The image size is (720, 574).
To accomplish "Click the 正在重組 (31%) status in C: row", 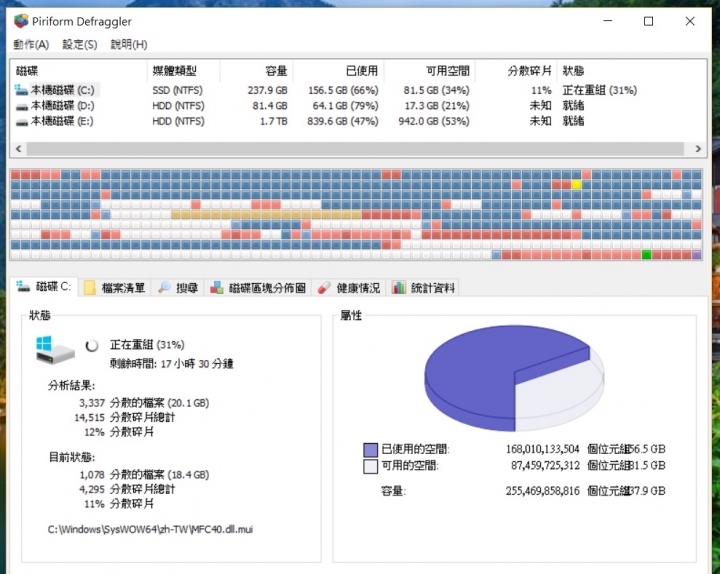I will pos(599,90).
